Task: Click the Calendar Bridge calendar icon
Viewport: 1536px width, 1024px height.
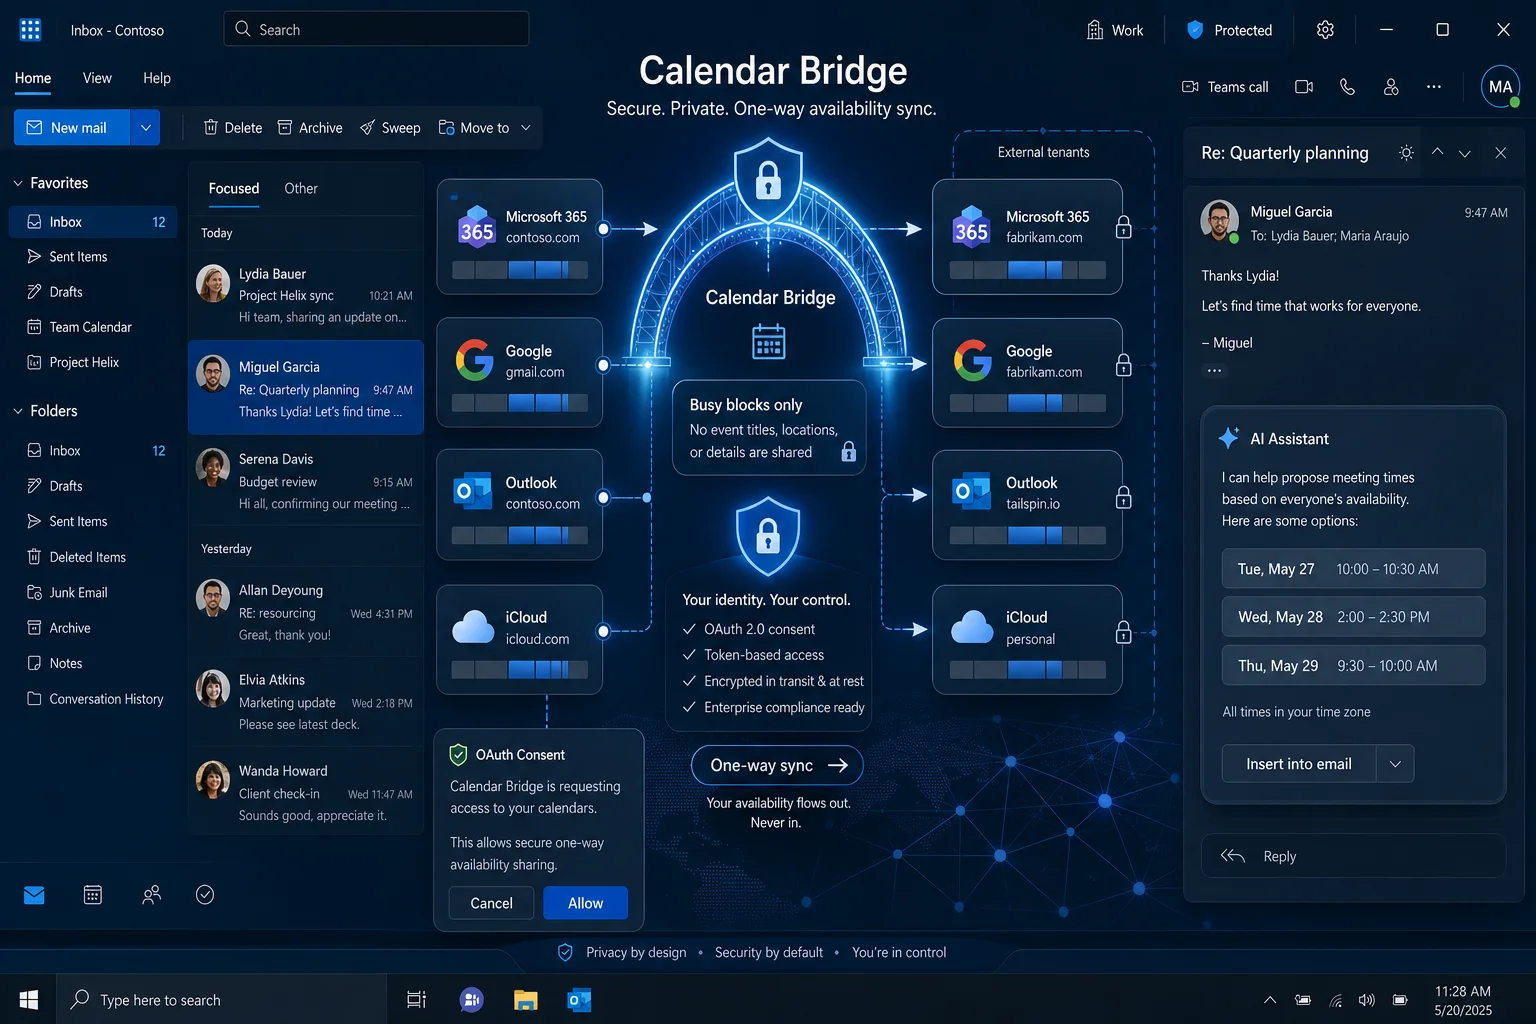Action: point(768,342)
